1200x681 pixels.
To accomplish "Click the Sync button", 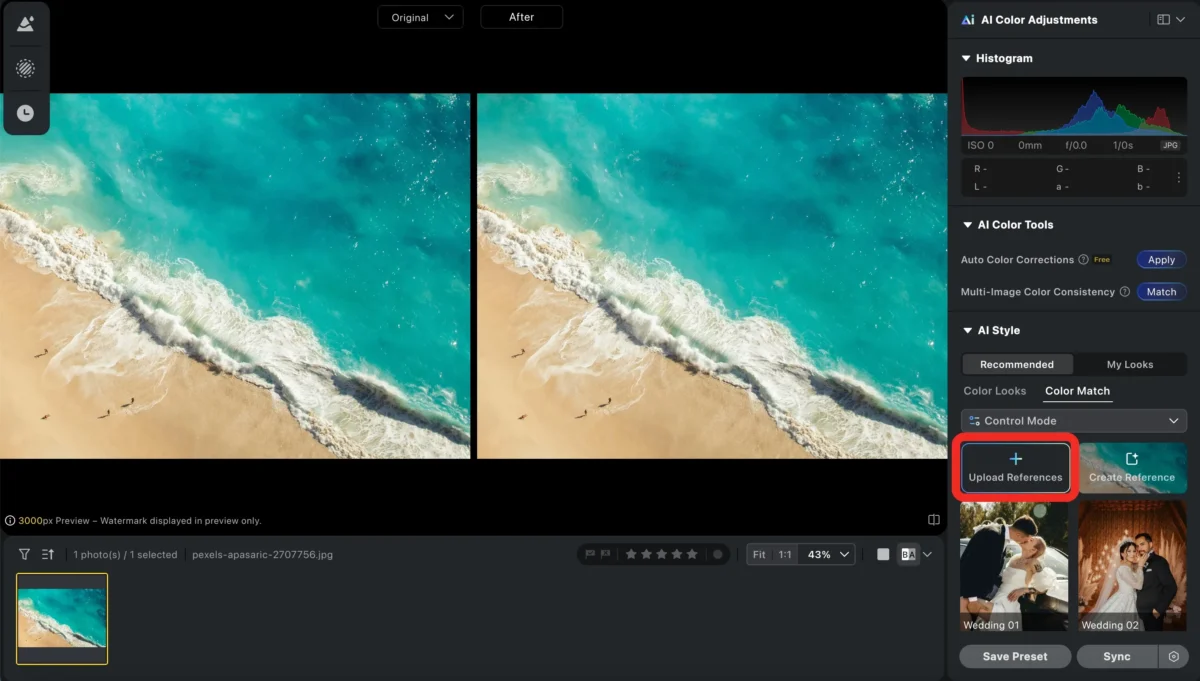I will click(x=1117, y=656).
